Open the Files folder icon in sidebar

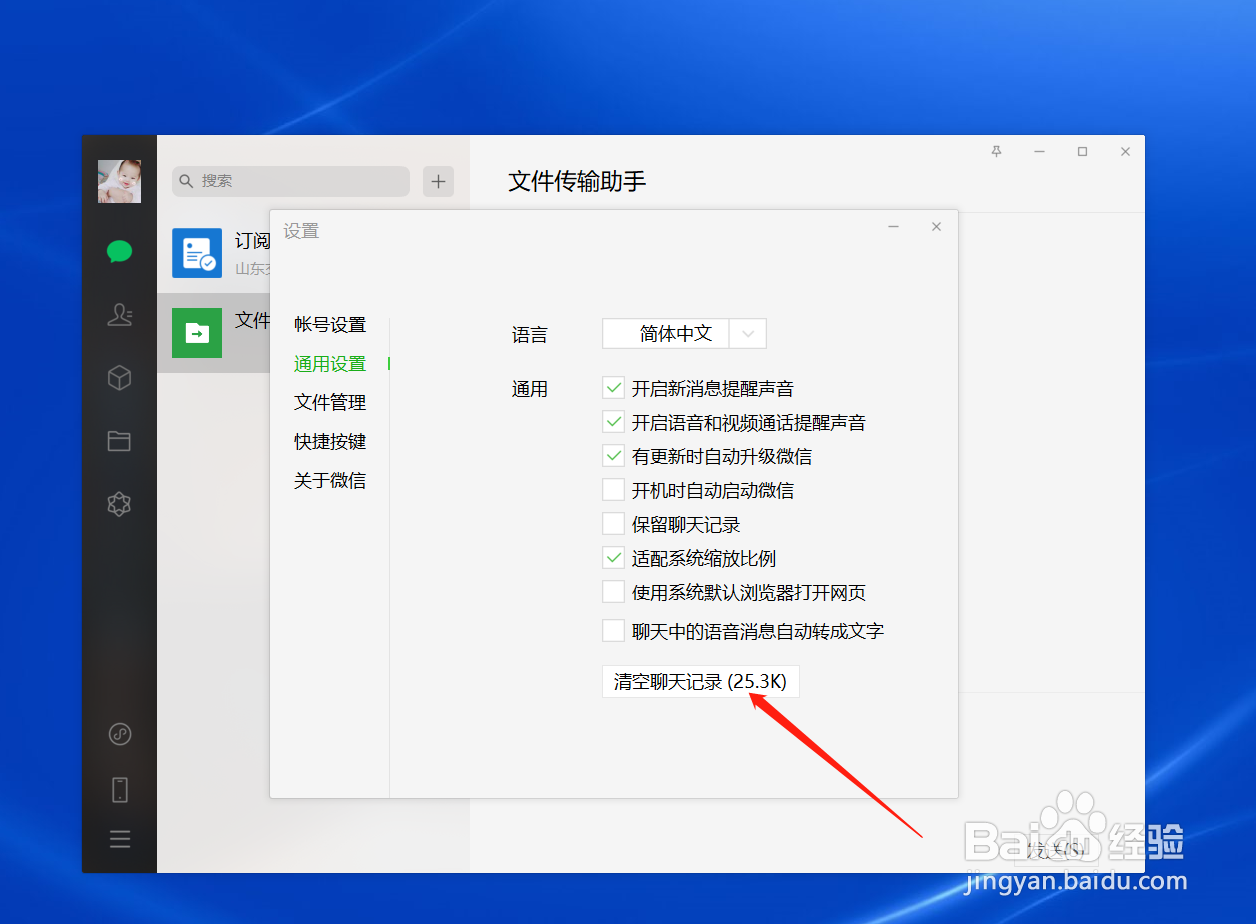[120, 441]
